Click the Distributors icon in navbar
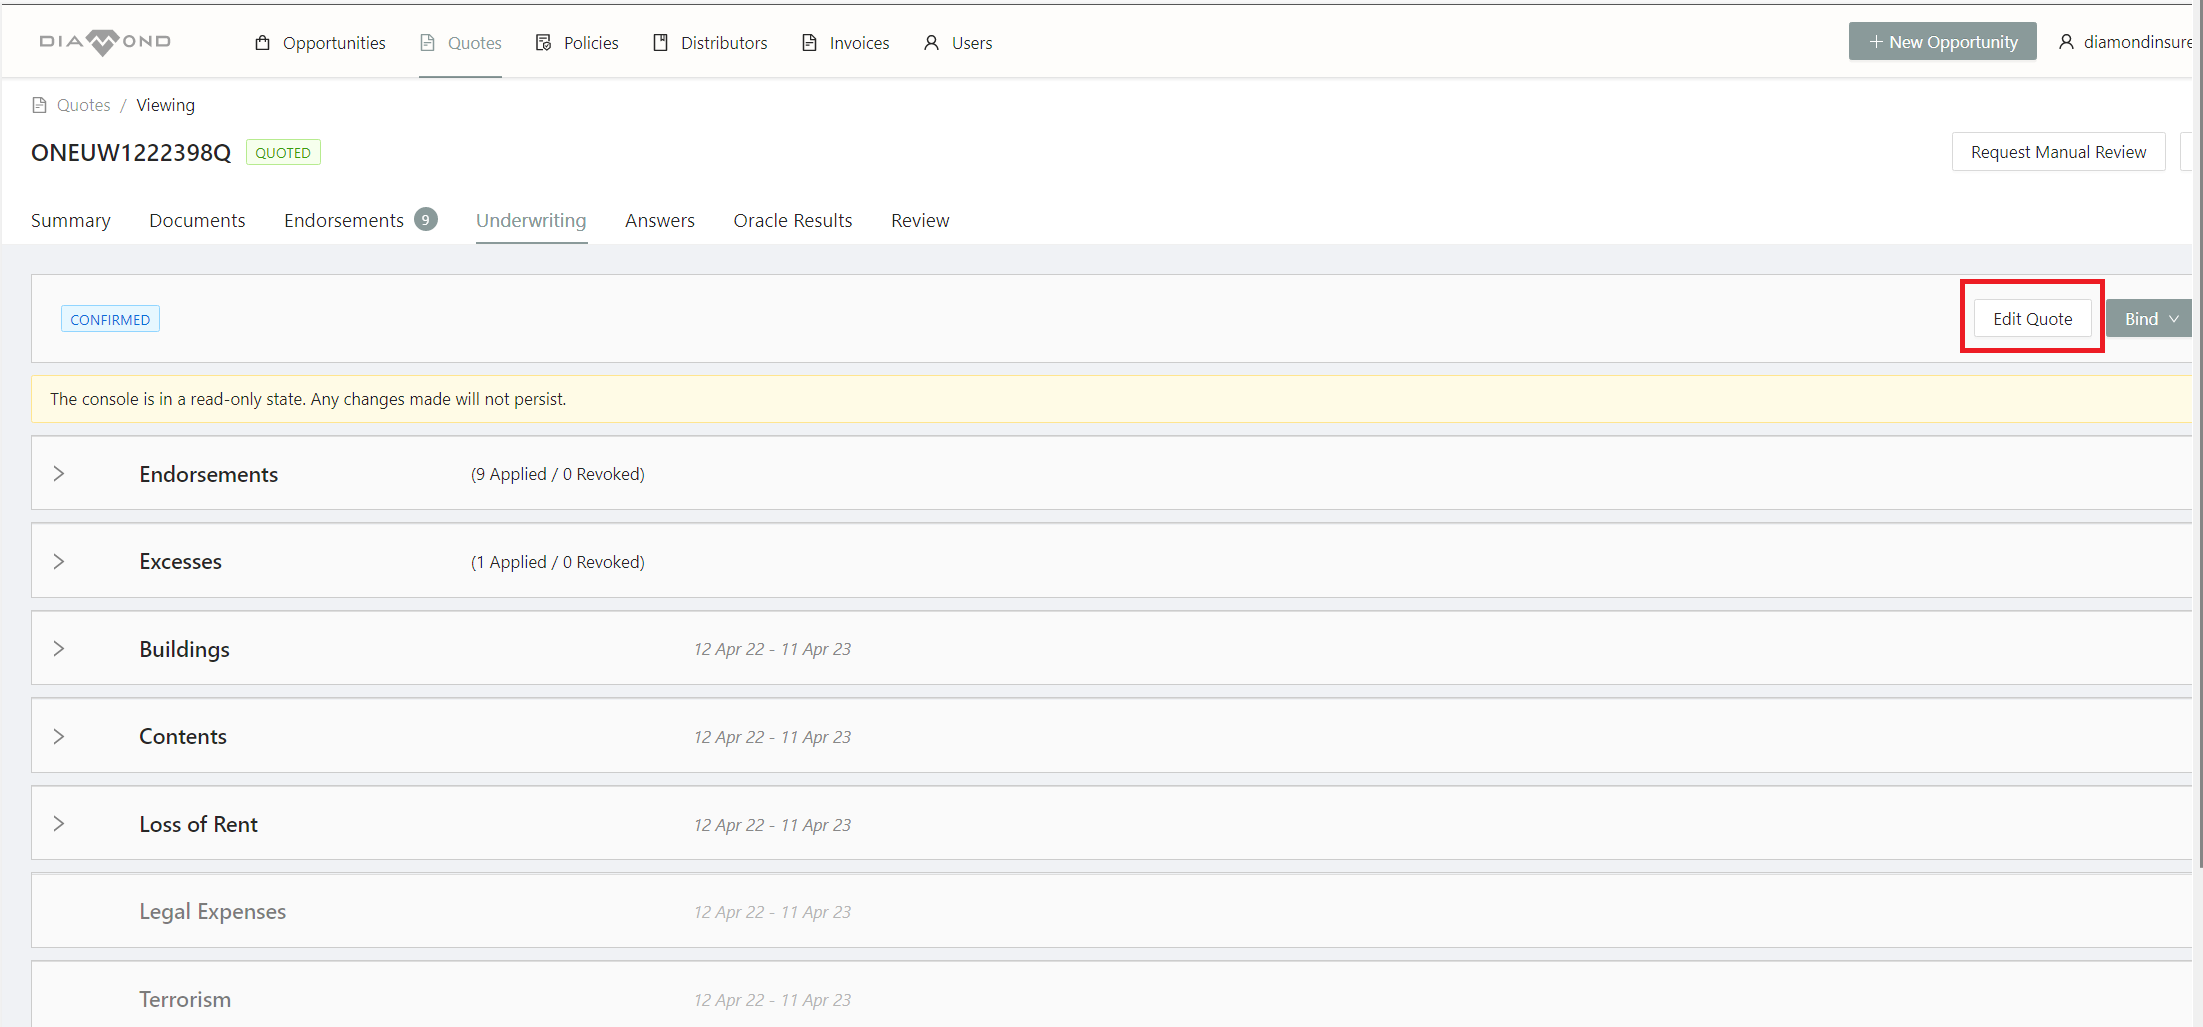This screenshot has height=1027, width=2203. [x=661, y=43]
